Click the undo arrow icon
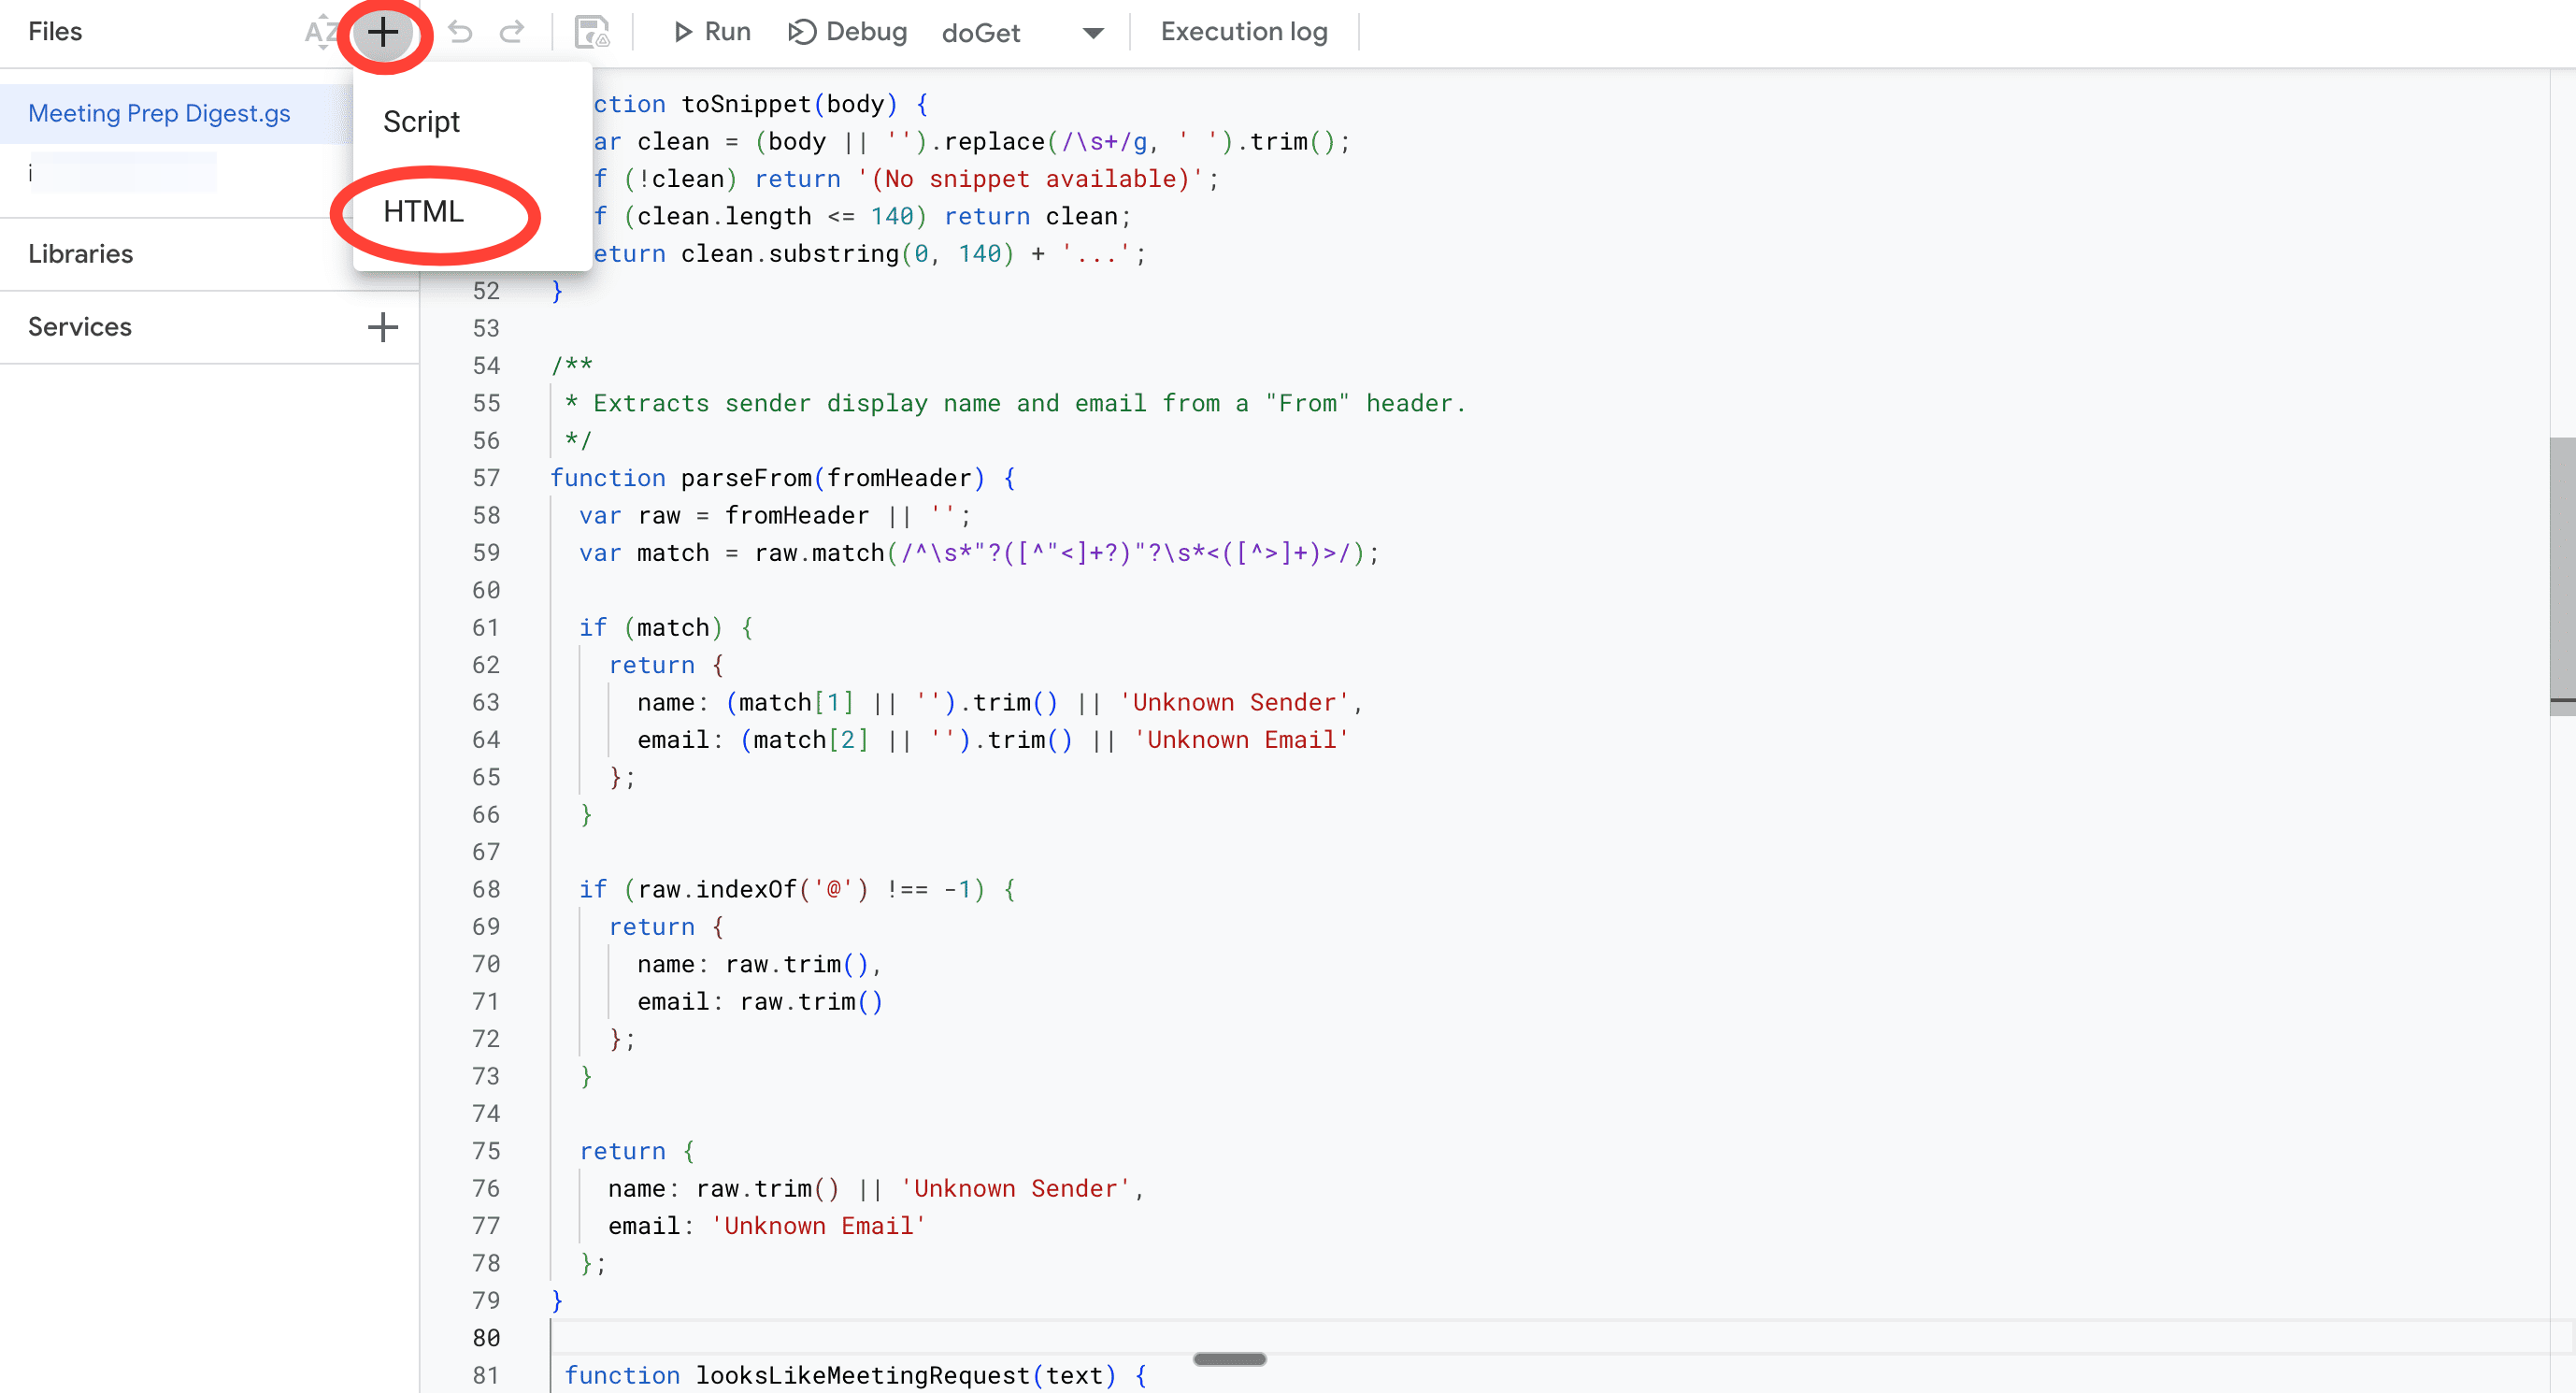 460,33
